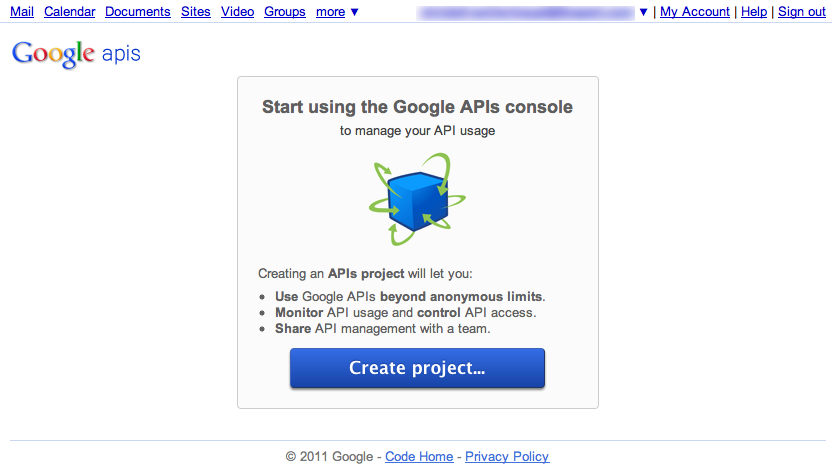Open the Privacy Policy footer link

click(x=507, y=456)
